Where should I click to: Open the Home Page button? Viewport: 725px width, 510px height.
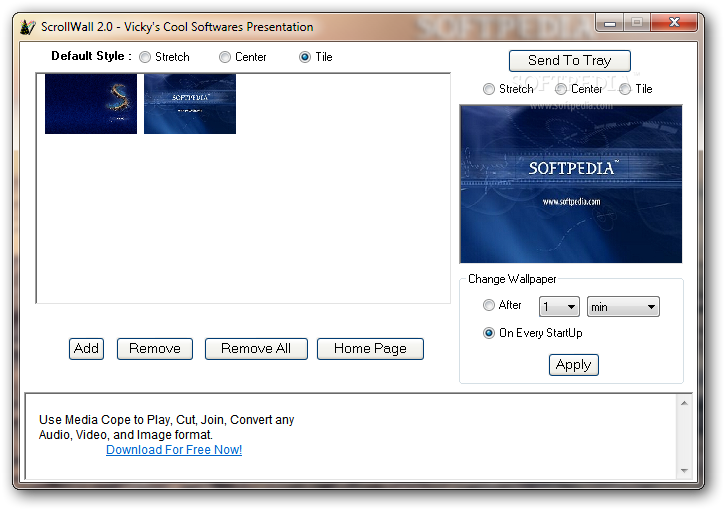coord(370,349)
